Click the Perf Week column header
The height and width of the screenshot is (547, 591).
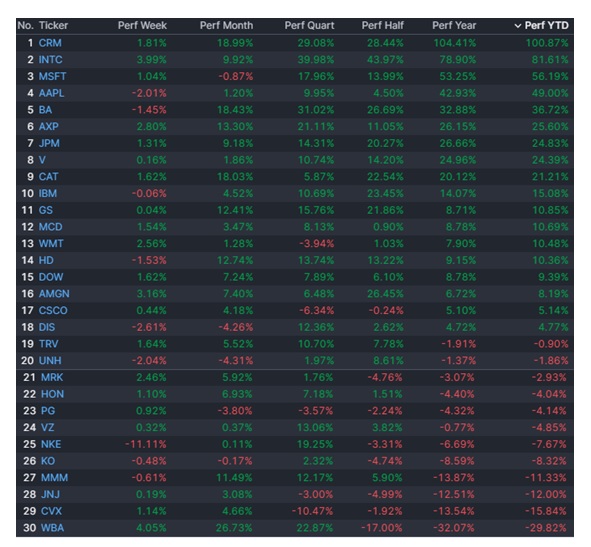click(x=142, y=26)
